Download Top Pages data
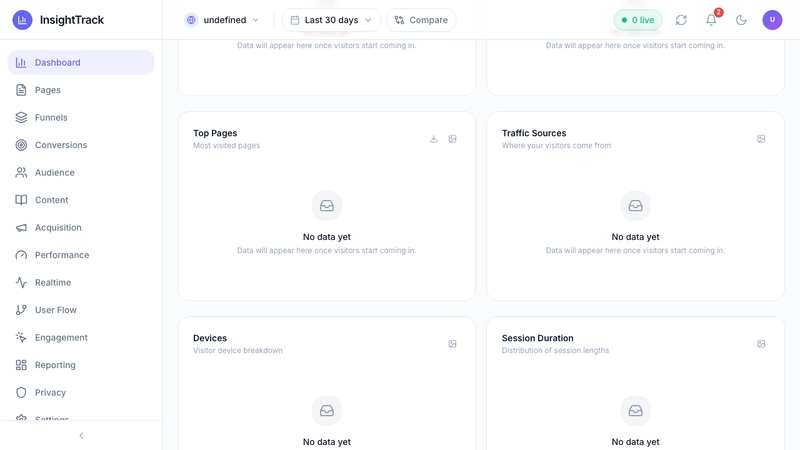800x450 pixels. 434,139
